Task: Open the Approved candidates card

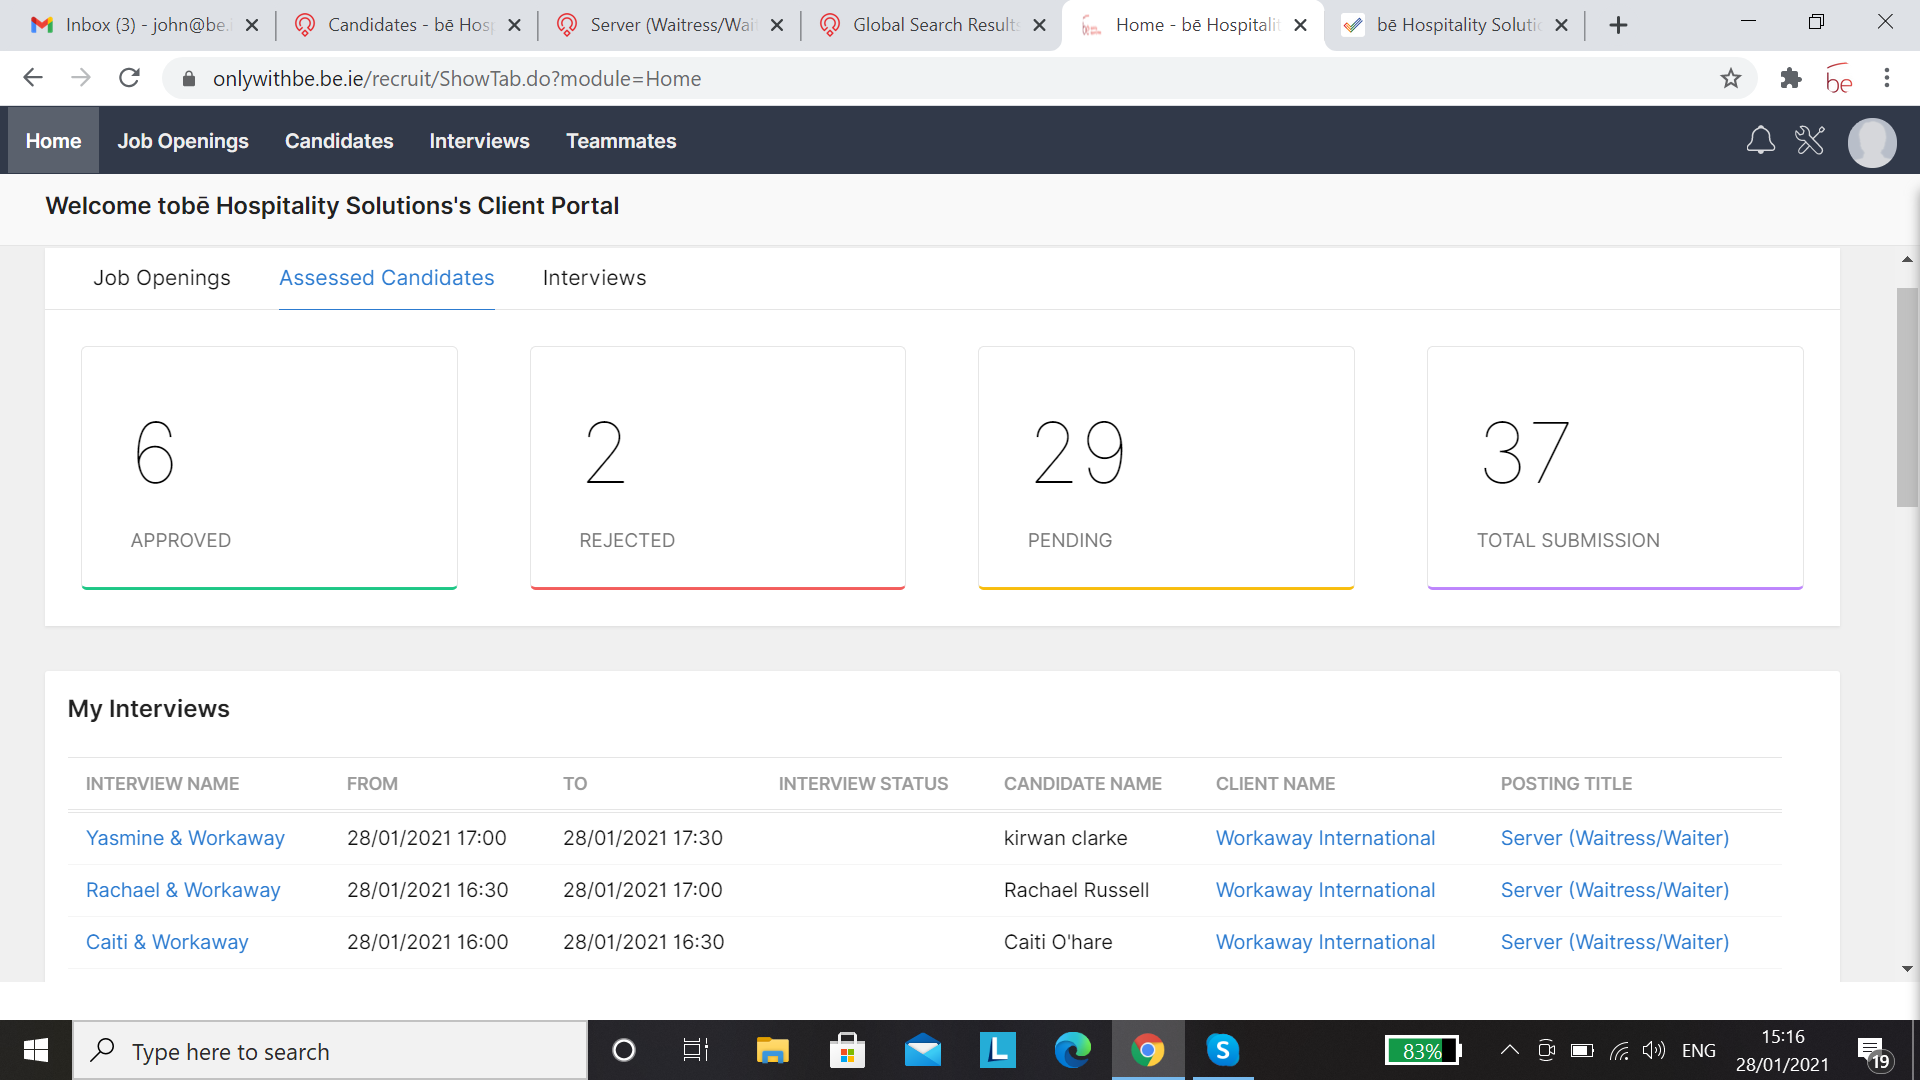Action: click(x=269, y=468)
